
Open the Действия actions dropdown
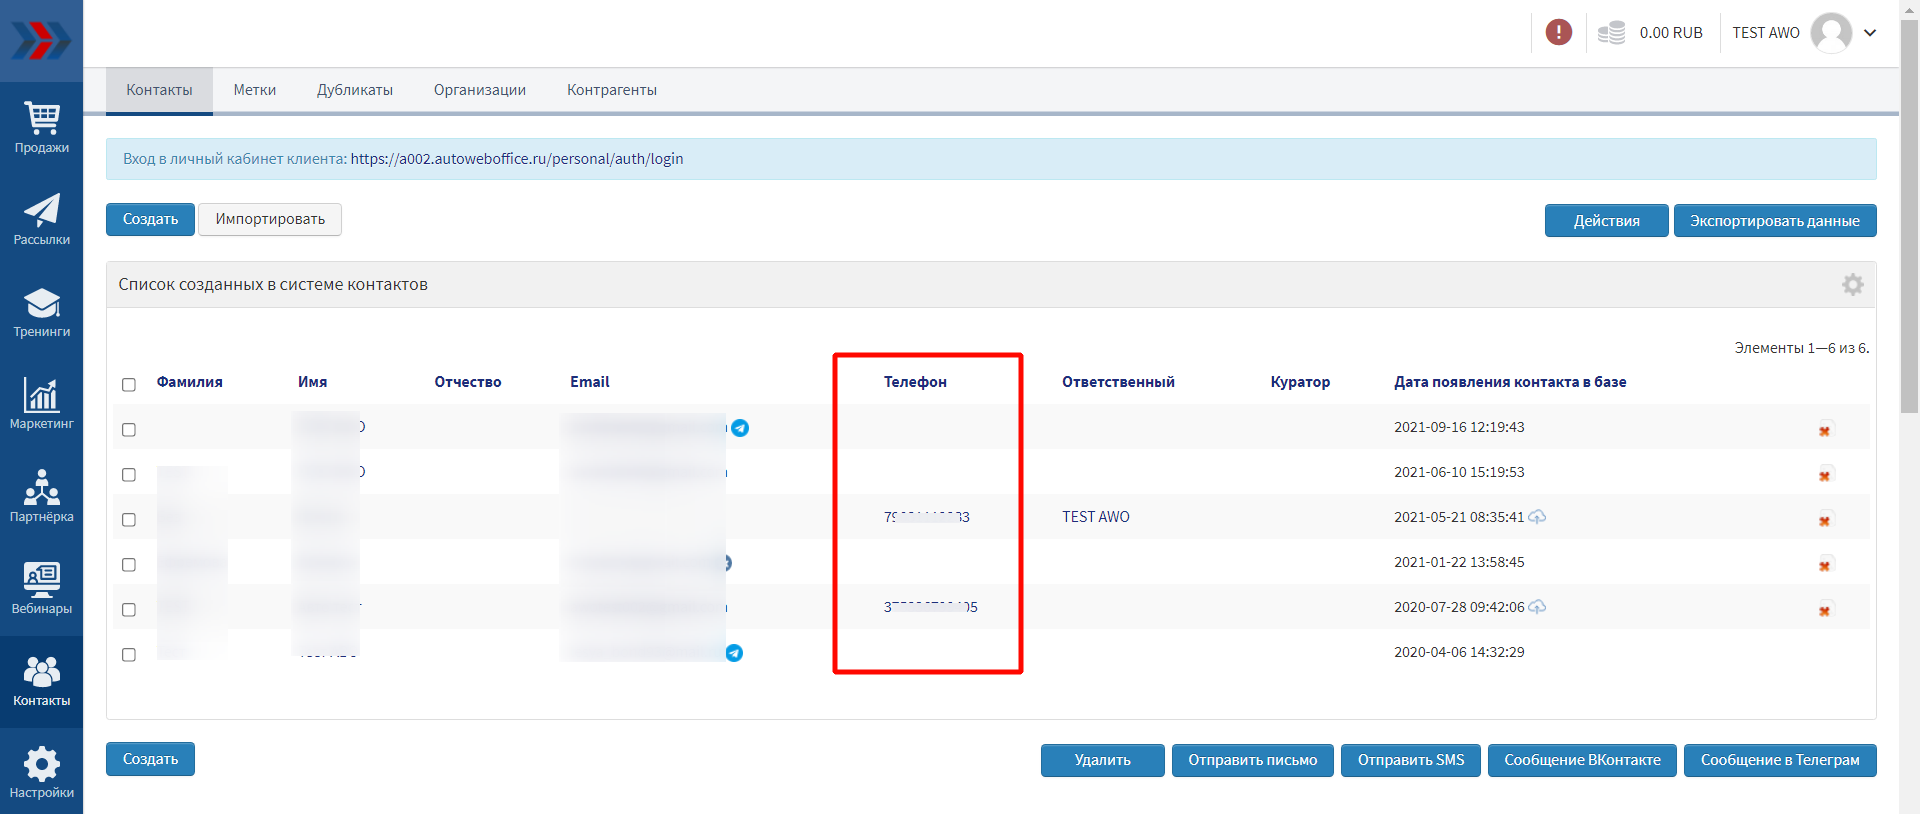[1605, 221]
